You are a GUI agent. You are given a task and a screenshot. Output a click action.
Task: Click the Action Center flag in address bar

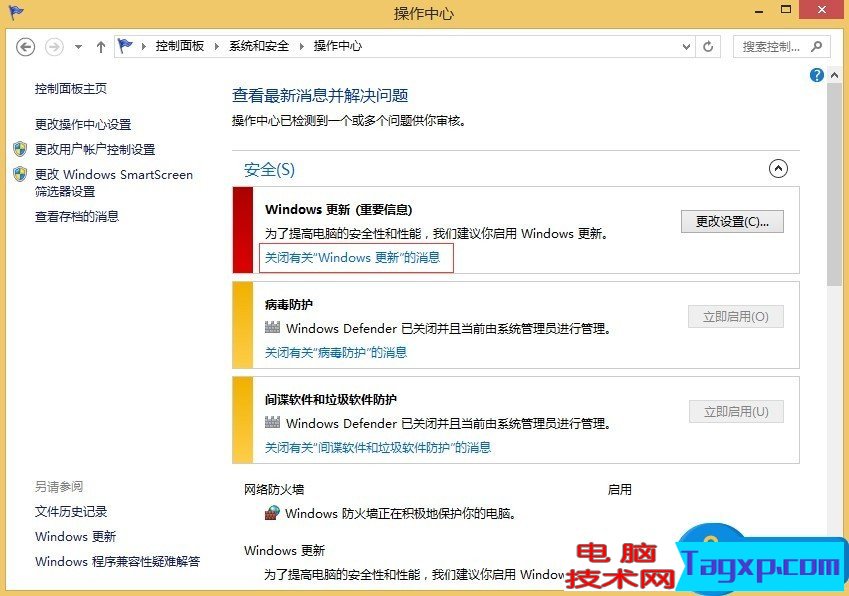pyautogui.click(x=126, y=46)
